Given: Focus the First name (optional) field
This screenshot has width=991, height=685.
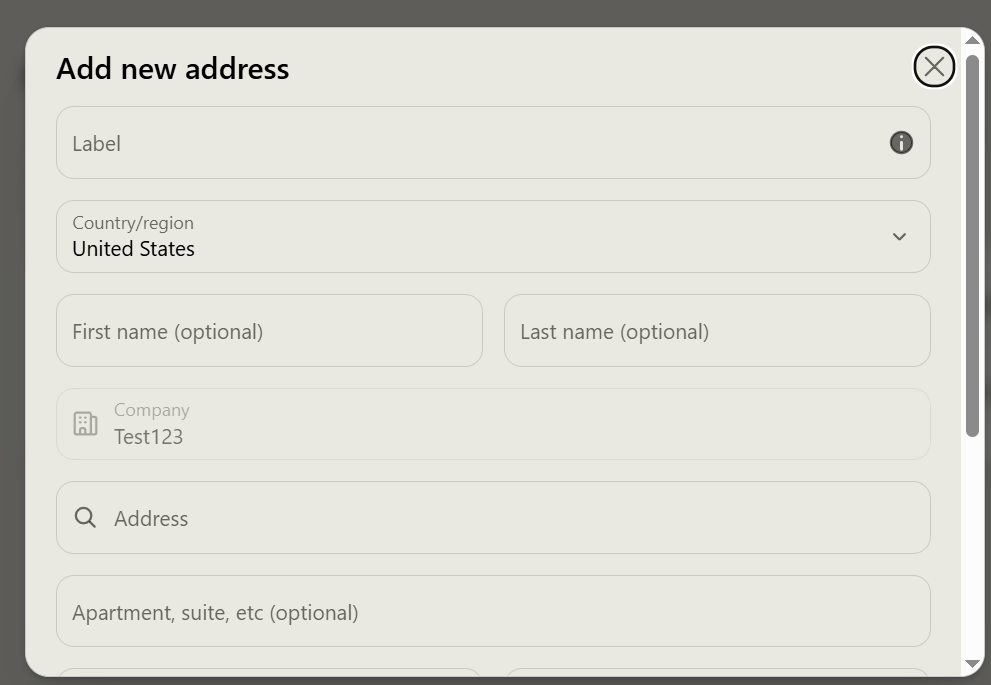Looking at the screenshot, I should (269, 330).
